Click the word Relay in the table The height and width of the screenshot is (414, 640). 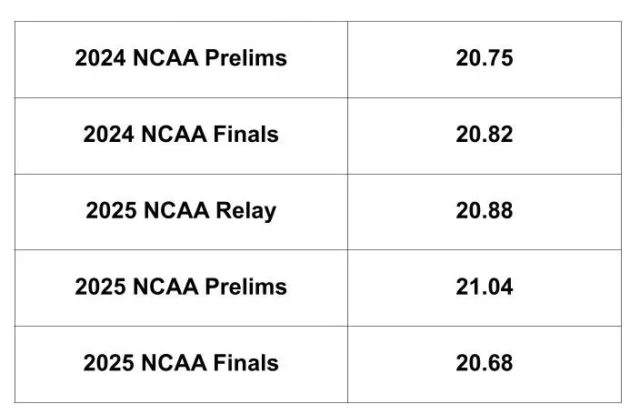[246, 212]
